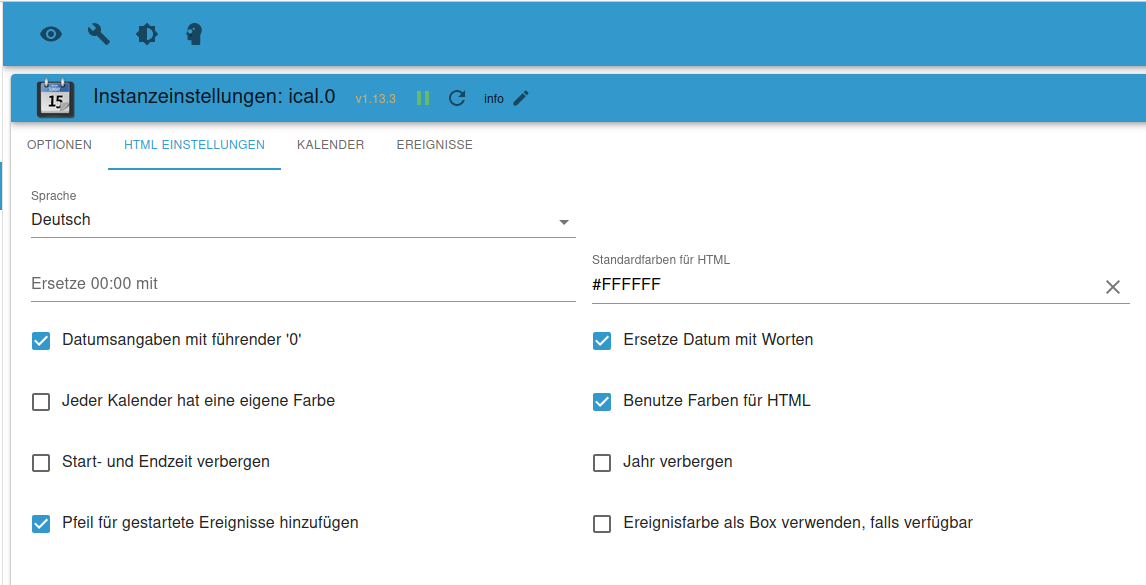Viewport: 1146px width, 585px height.
Task: Click the ical calendar adapter icon
Action: point(56,98)
